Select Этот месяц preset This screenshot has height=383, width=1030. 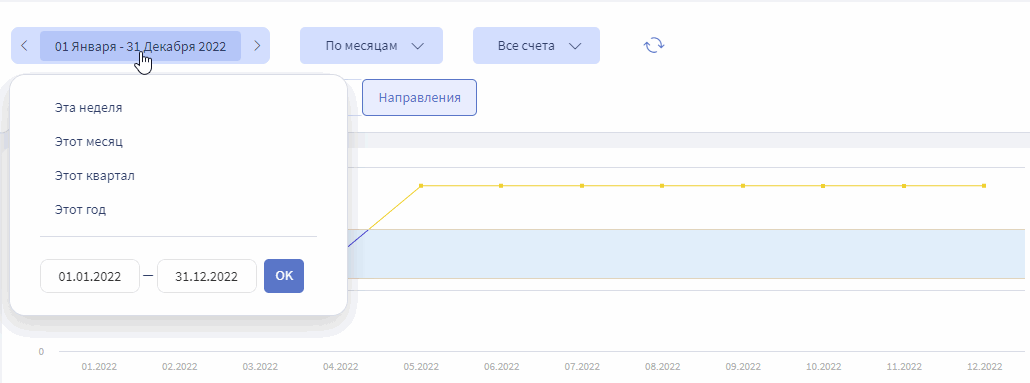[x=89, y=142]
